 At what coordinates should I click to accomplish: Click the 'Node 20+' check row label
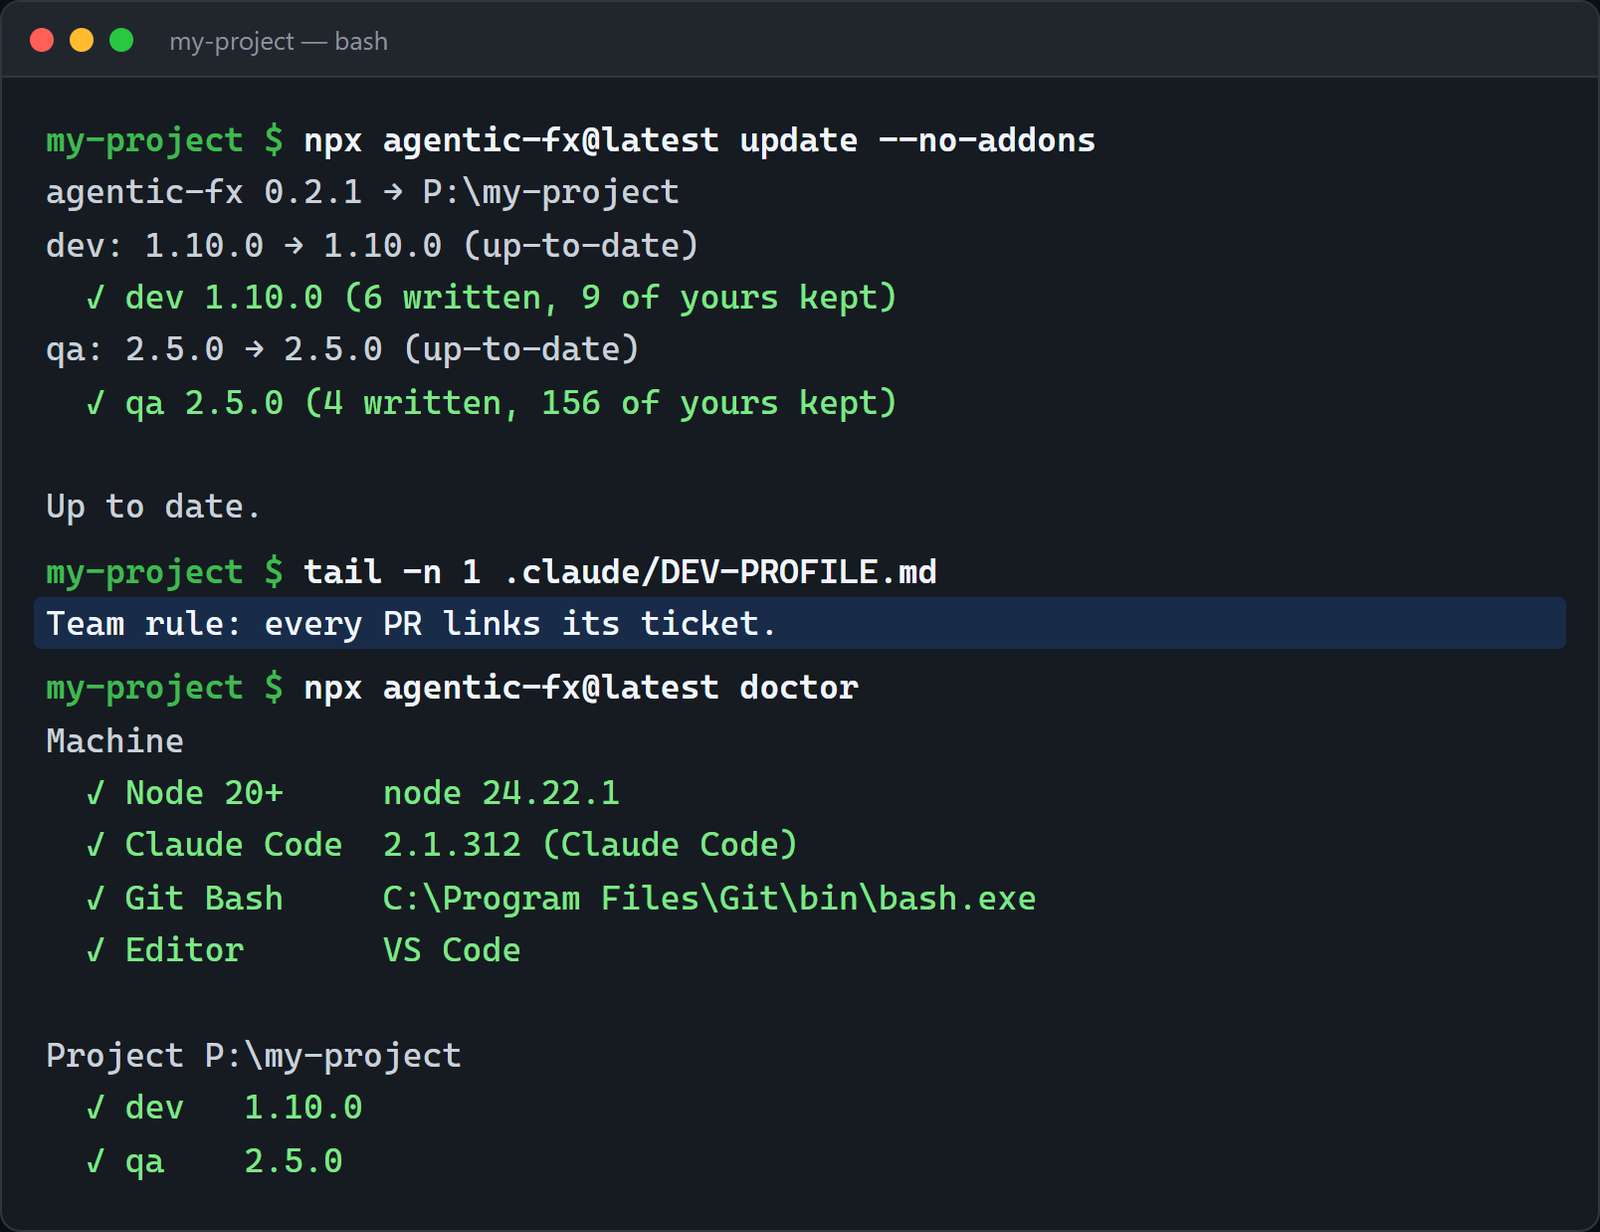coord(204,793)
